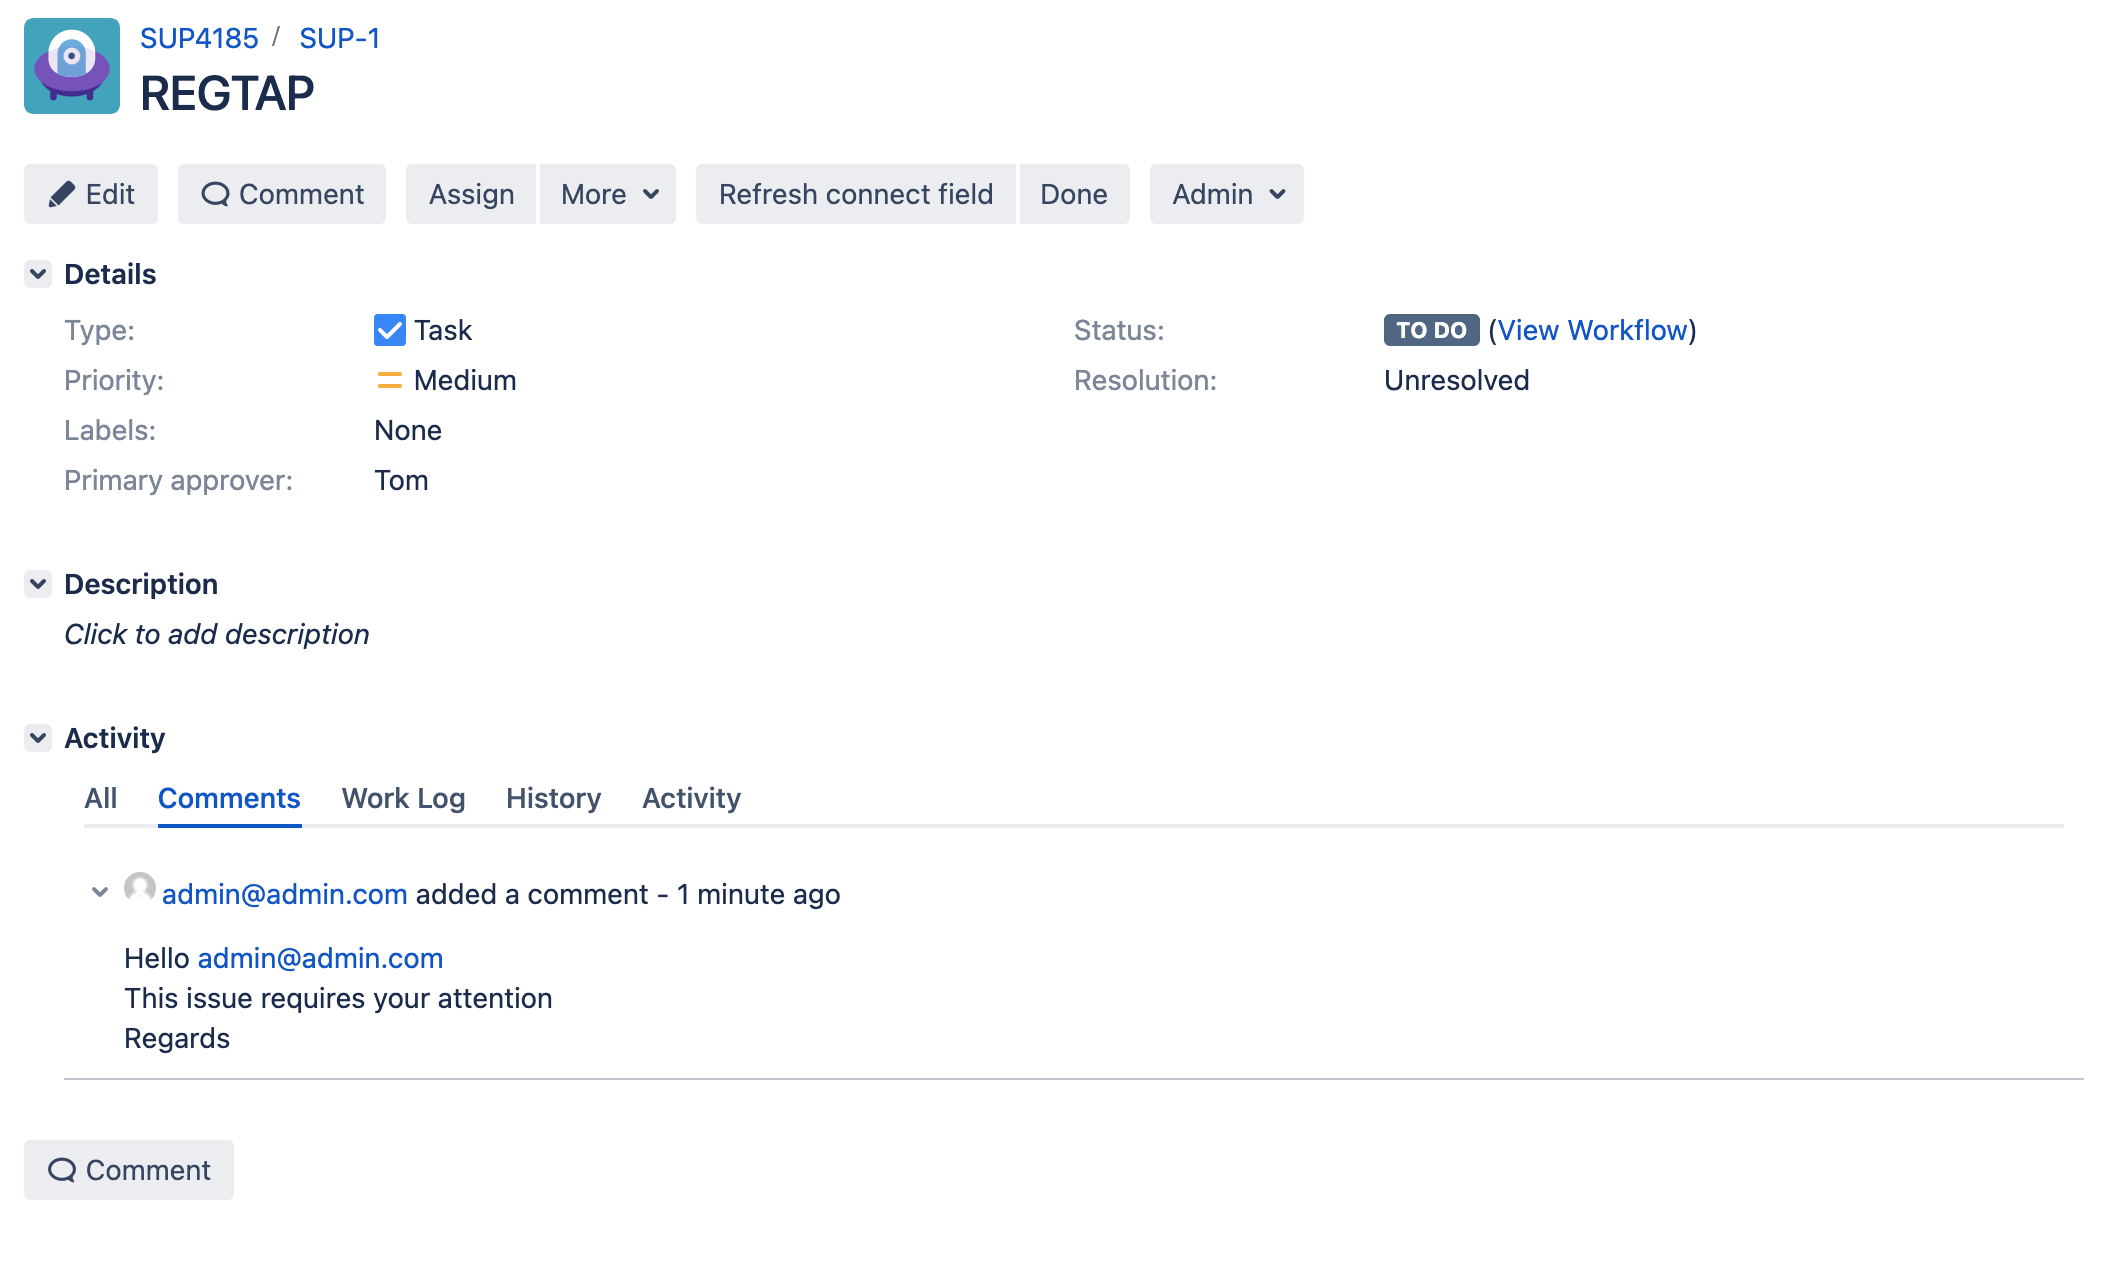Click the Edit pencil button

click(x=91, y=194)
